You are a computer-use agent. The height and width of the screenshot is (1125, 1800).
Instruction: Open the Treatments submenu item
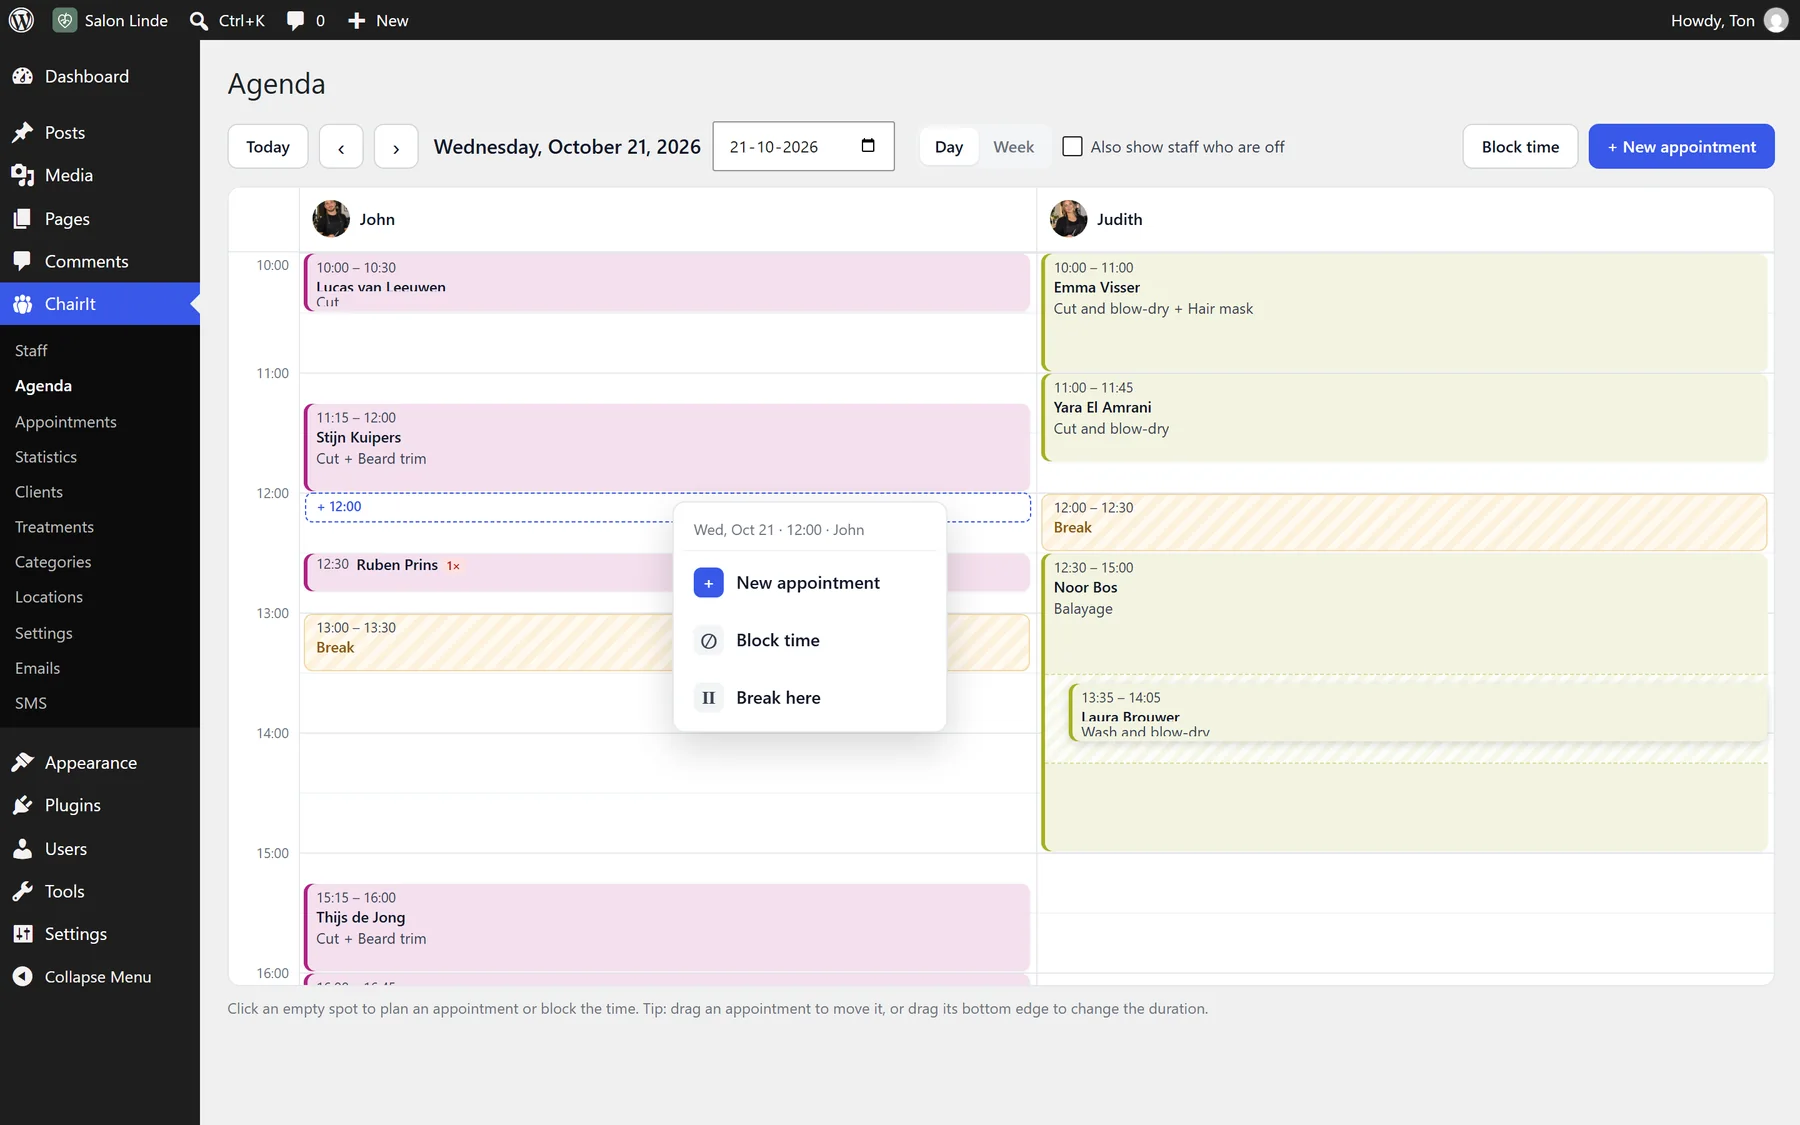pos(54,527)
